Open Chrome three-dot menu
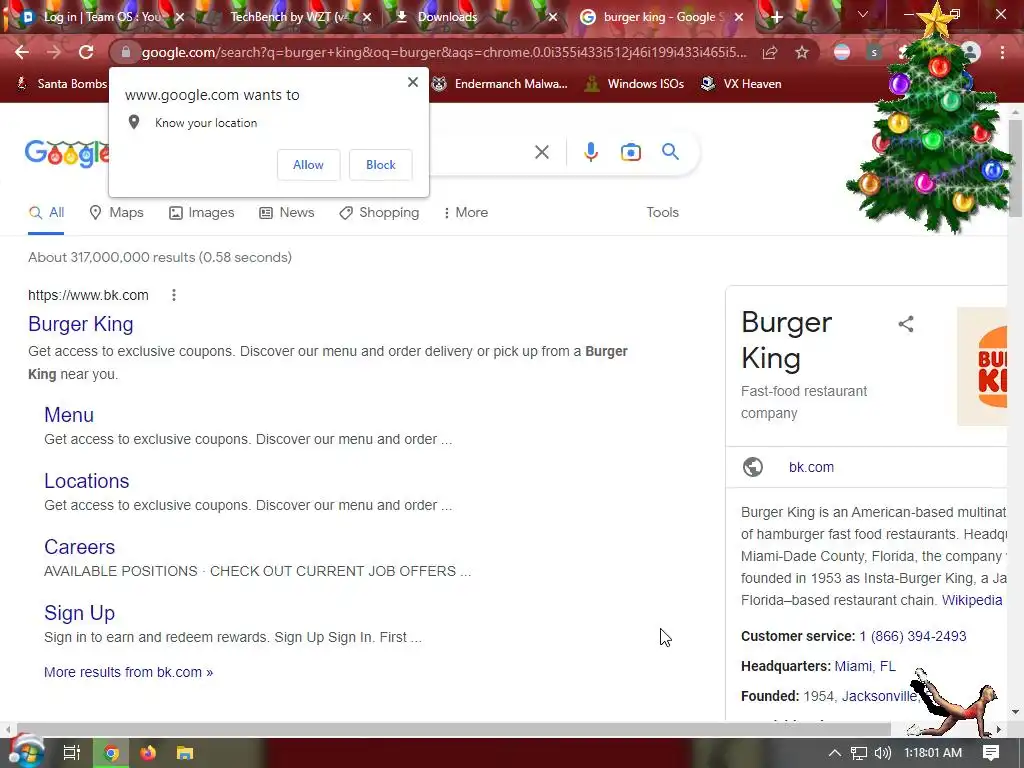 click(x=1002, y=52)
